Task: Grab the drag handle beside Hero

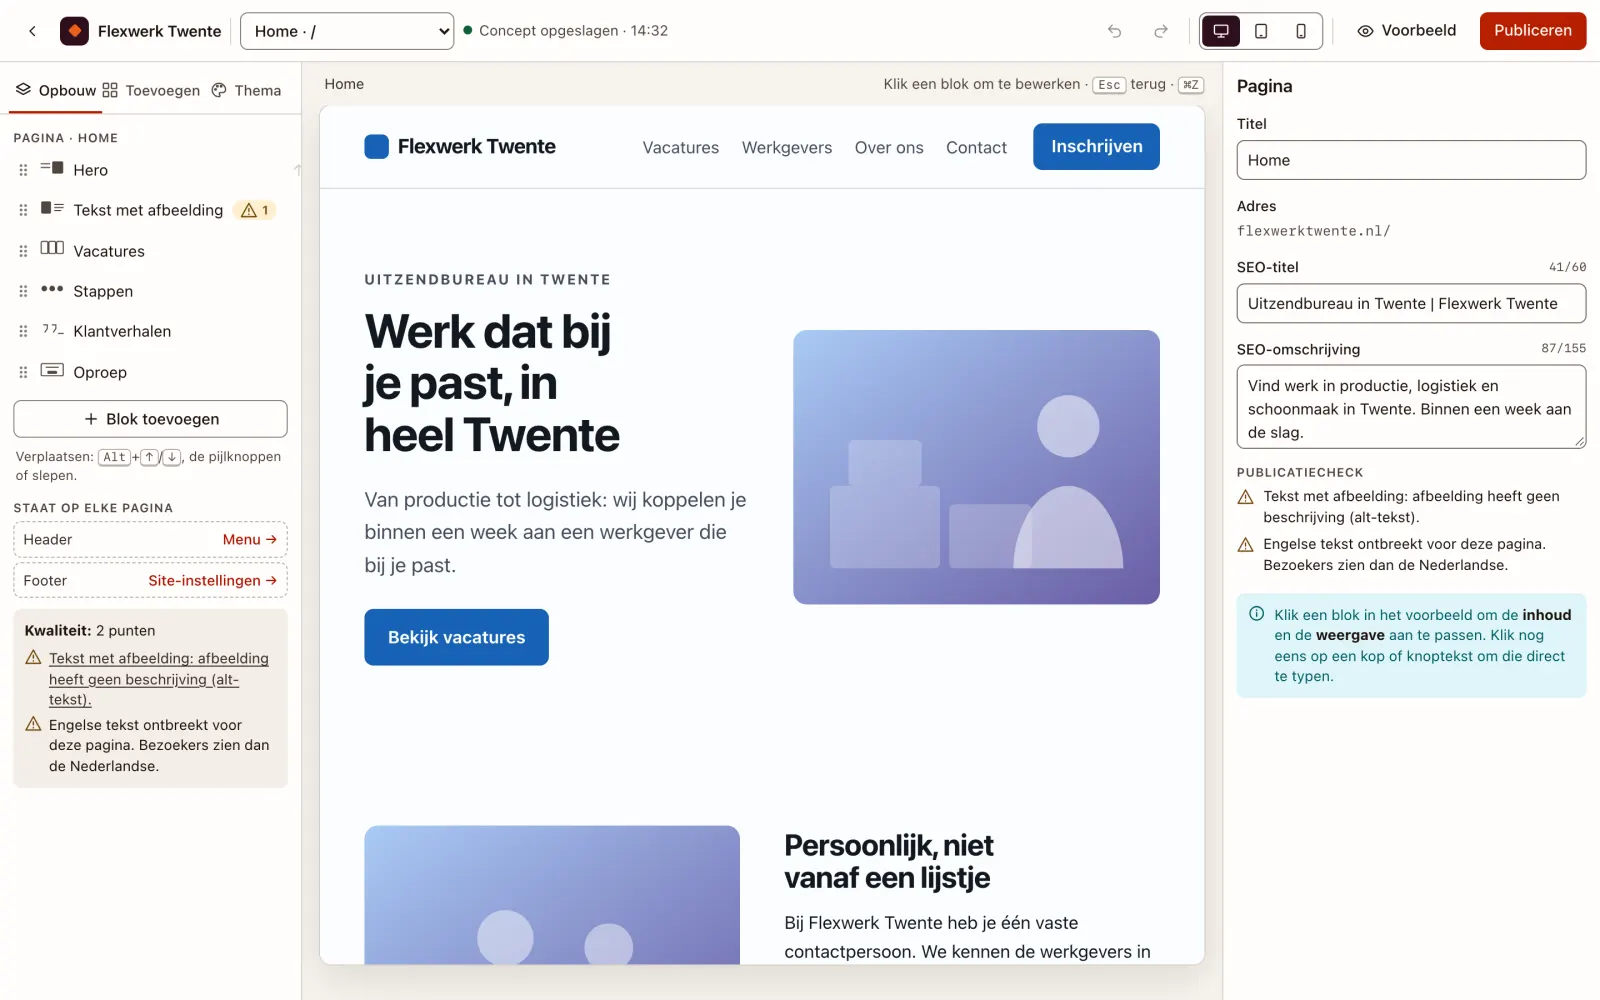Action: point(23,170)
